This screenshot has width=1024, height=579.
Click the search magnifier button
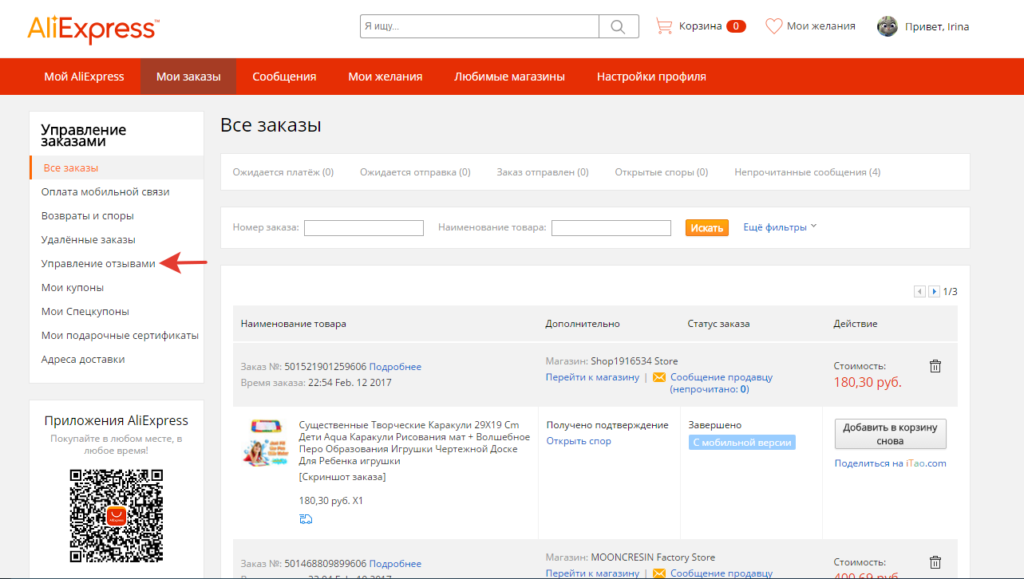coord(618,27)
